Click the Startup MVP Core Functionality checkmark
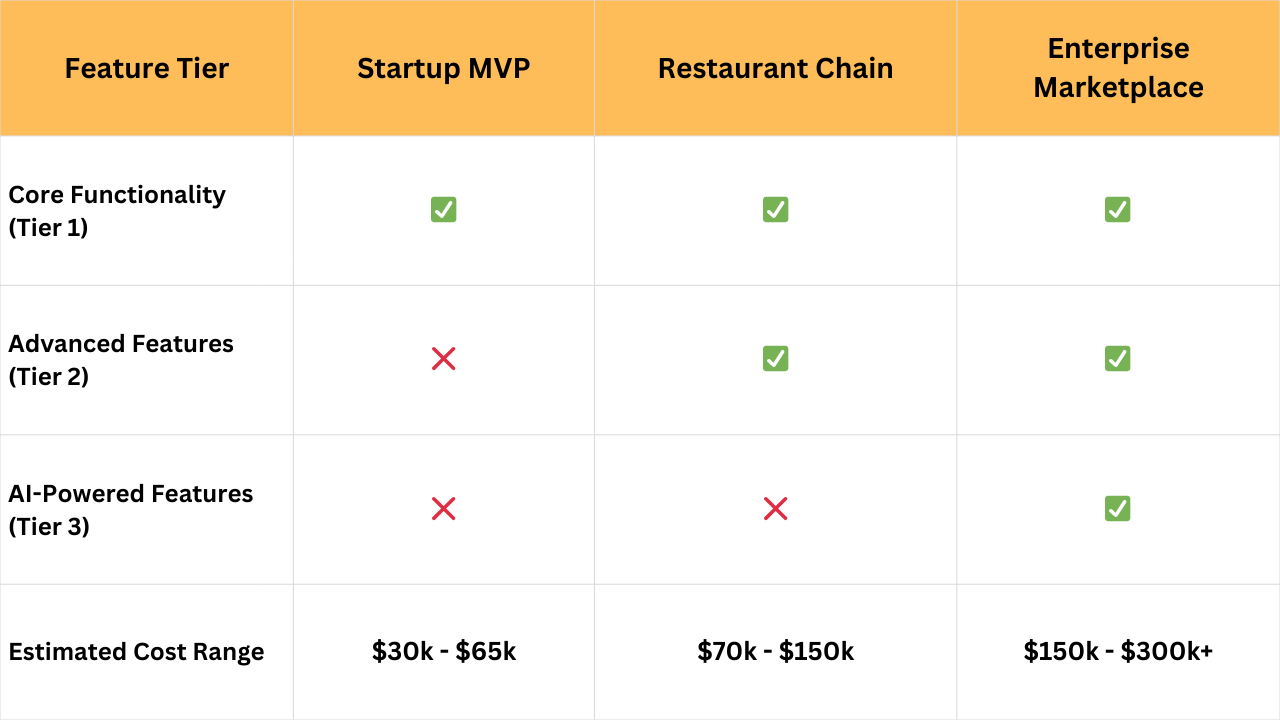Image resolution: width=1280 pixels, height=720 pixels. [443, 209]
